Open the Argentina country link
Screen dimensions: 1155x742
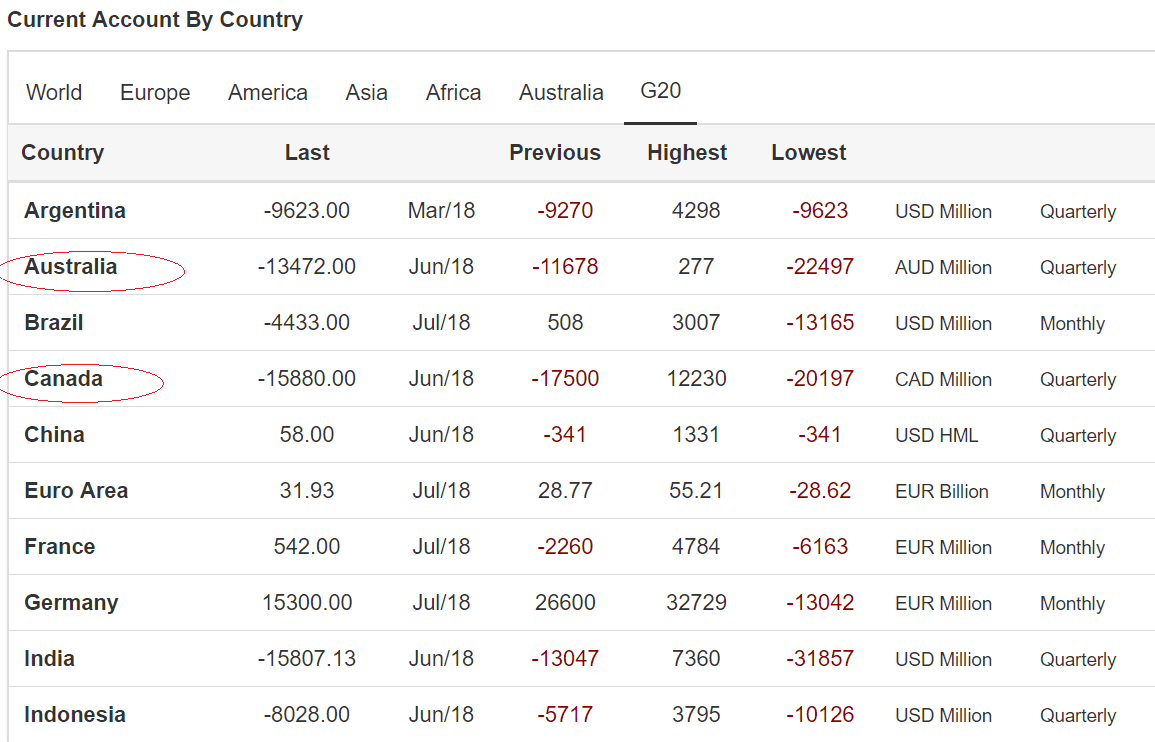[x=75, y=211]
